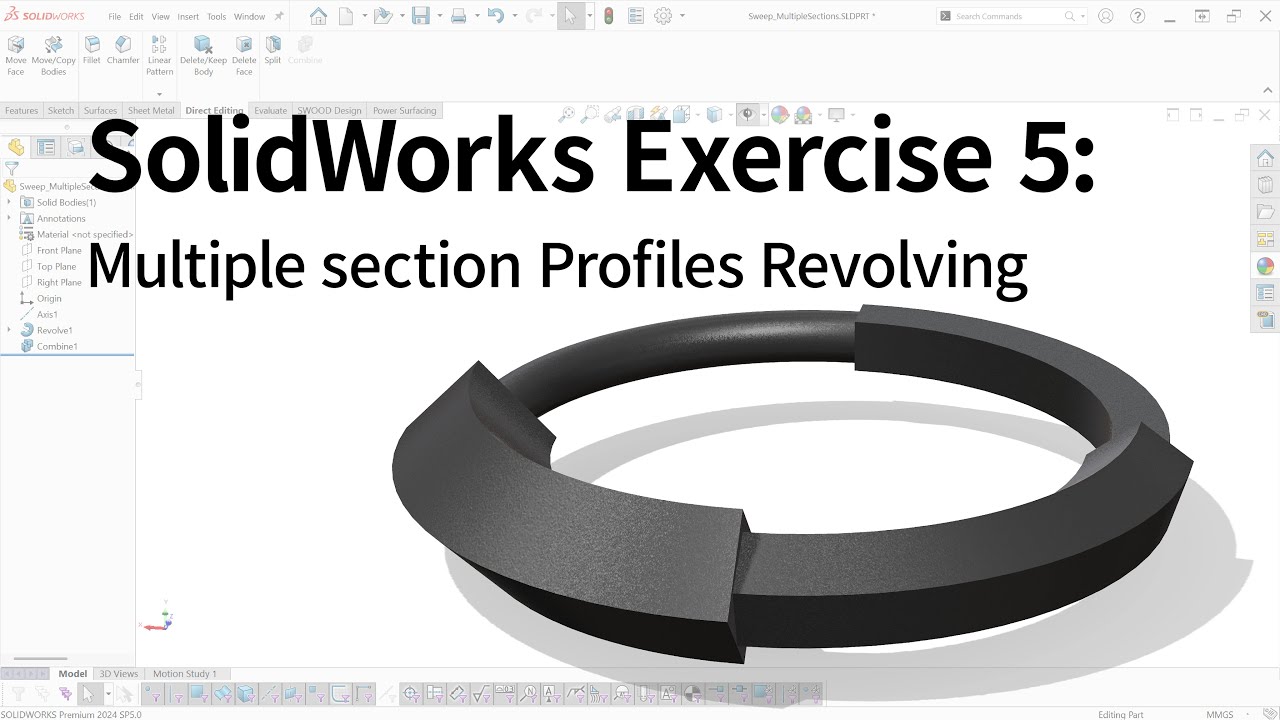Viewport: 1280px width, 720px height.
Task: Toggle the Select cursor in filter bar
Action: click(88, 693)
